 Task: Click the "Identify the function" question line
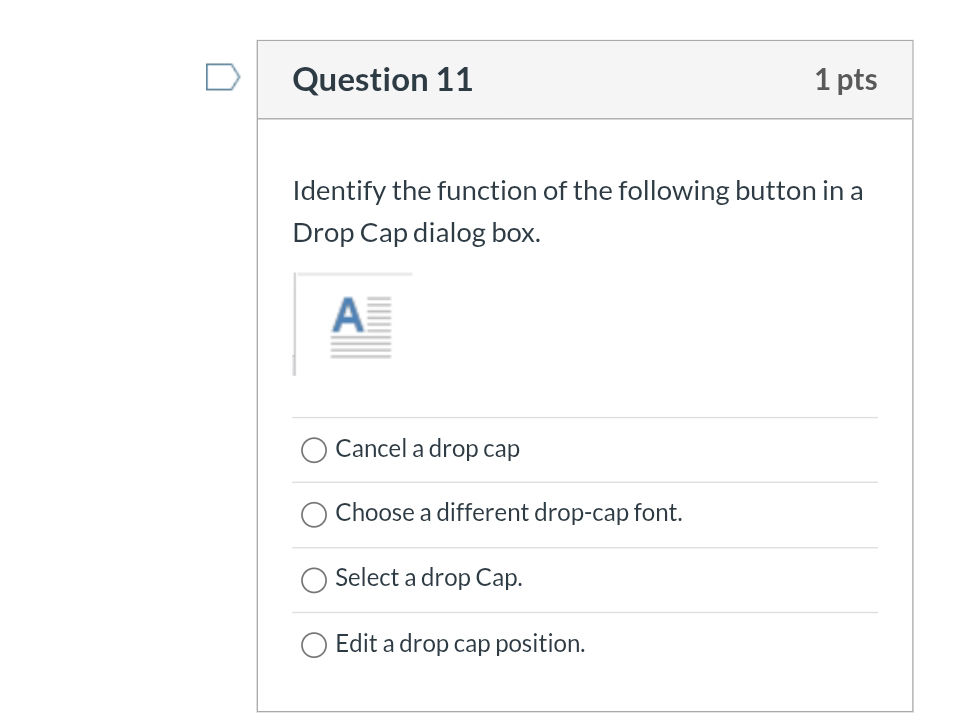577,191
